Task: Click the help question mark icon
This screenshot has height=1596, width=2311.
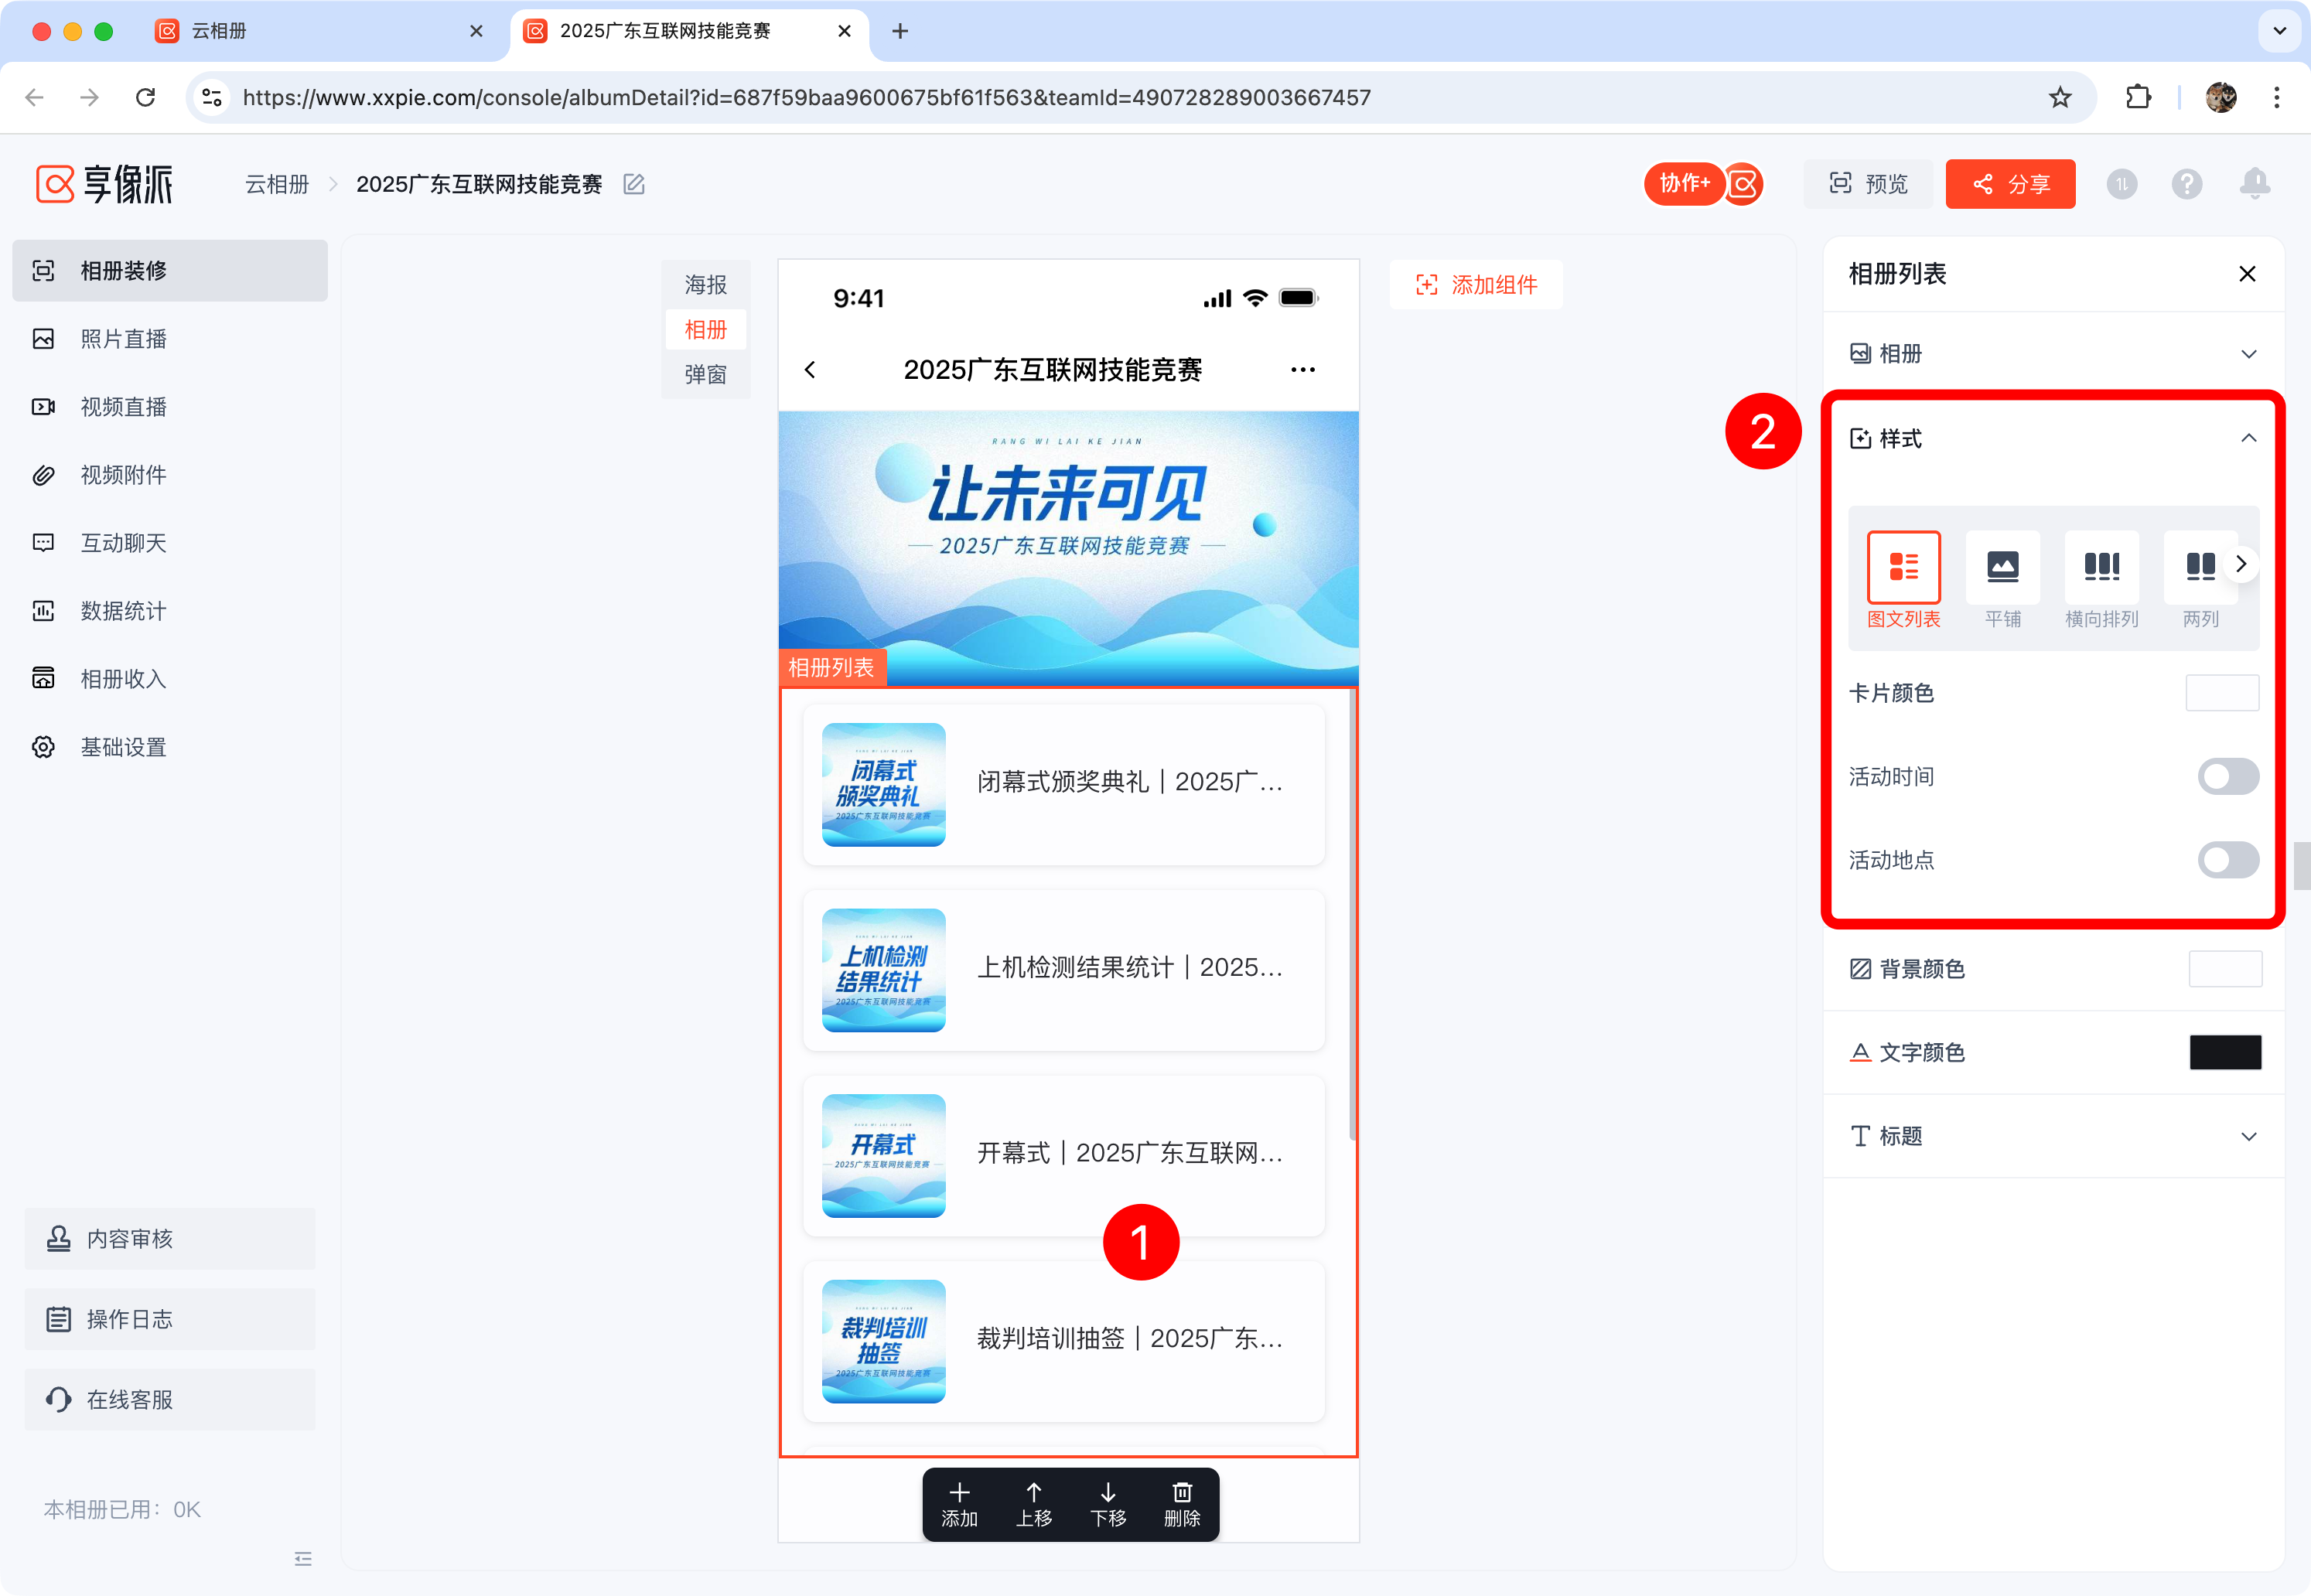Action: pyautogui.click(x=2186, y=184)
